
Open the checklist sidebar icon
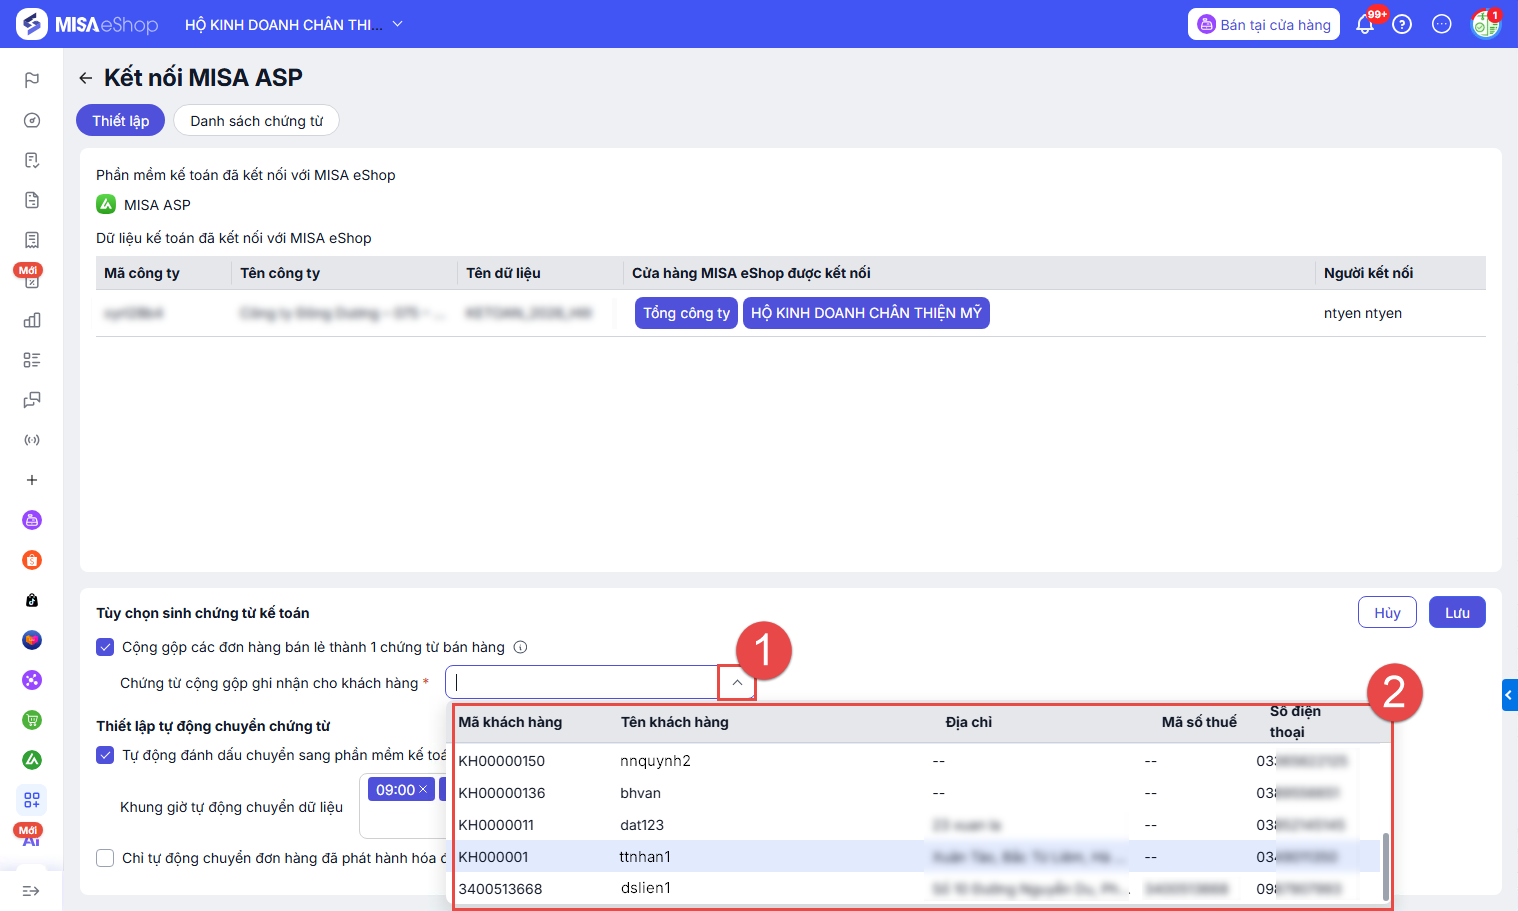point(32,360)
